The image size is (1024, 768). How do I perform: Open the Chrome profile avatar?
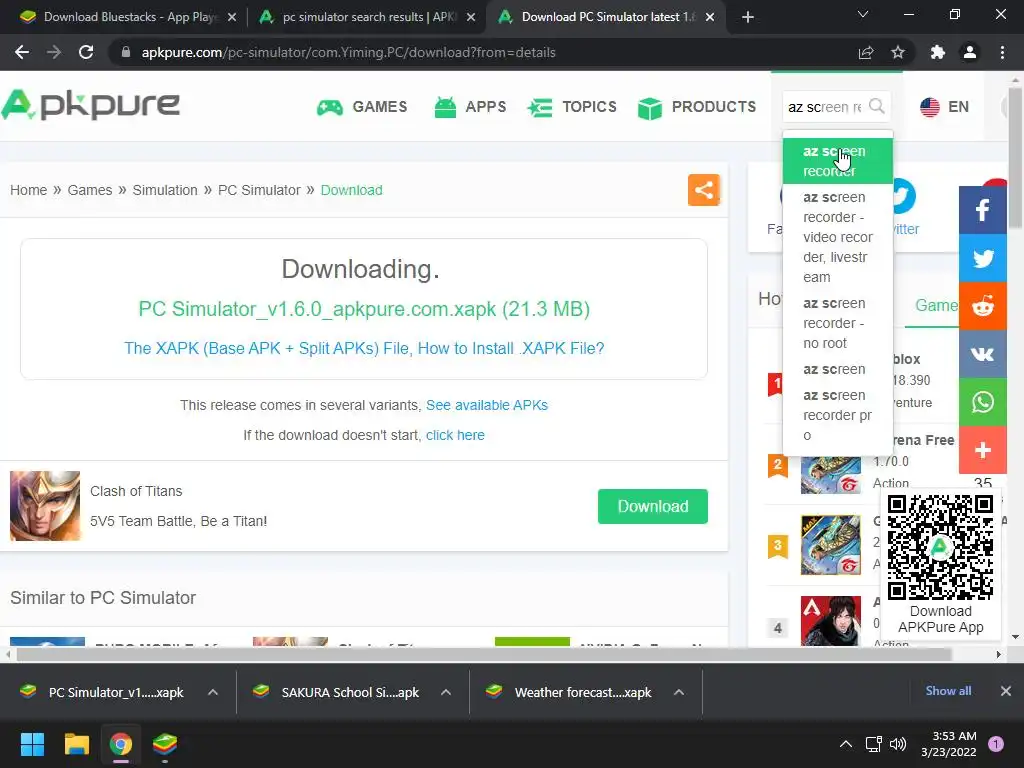coord(970,52)
